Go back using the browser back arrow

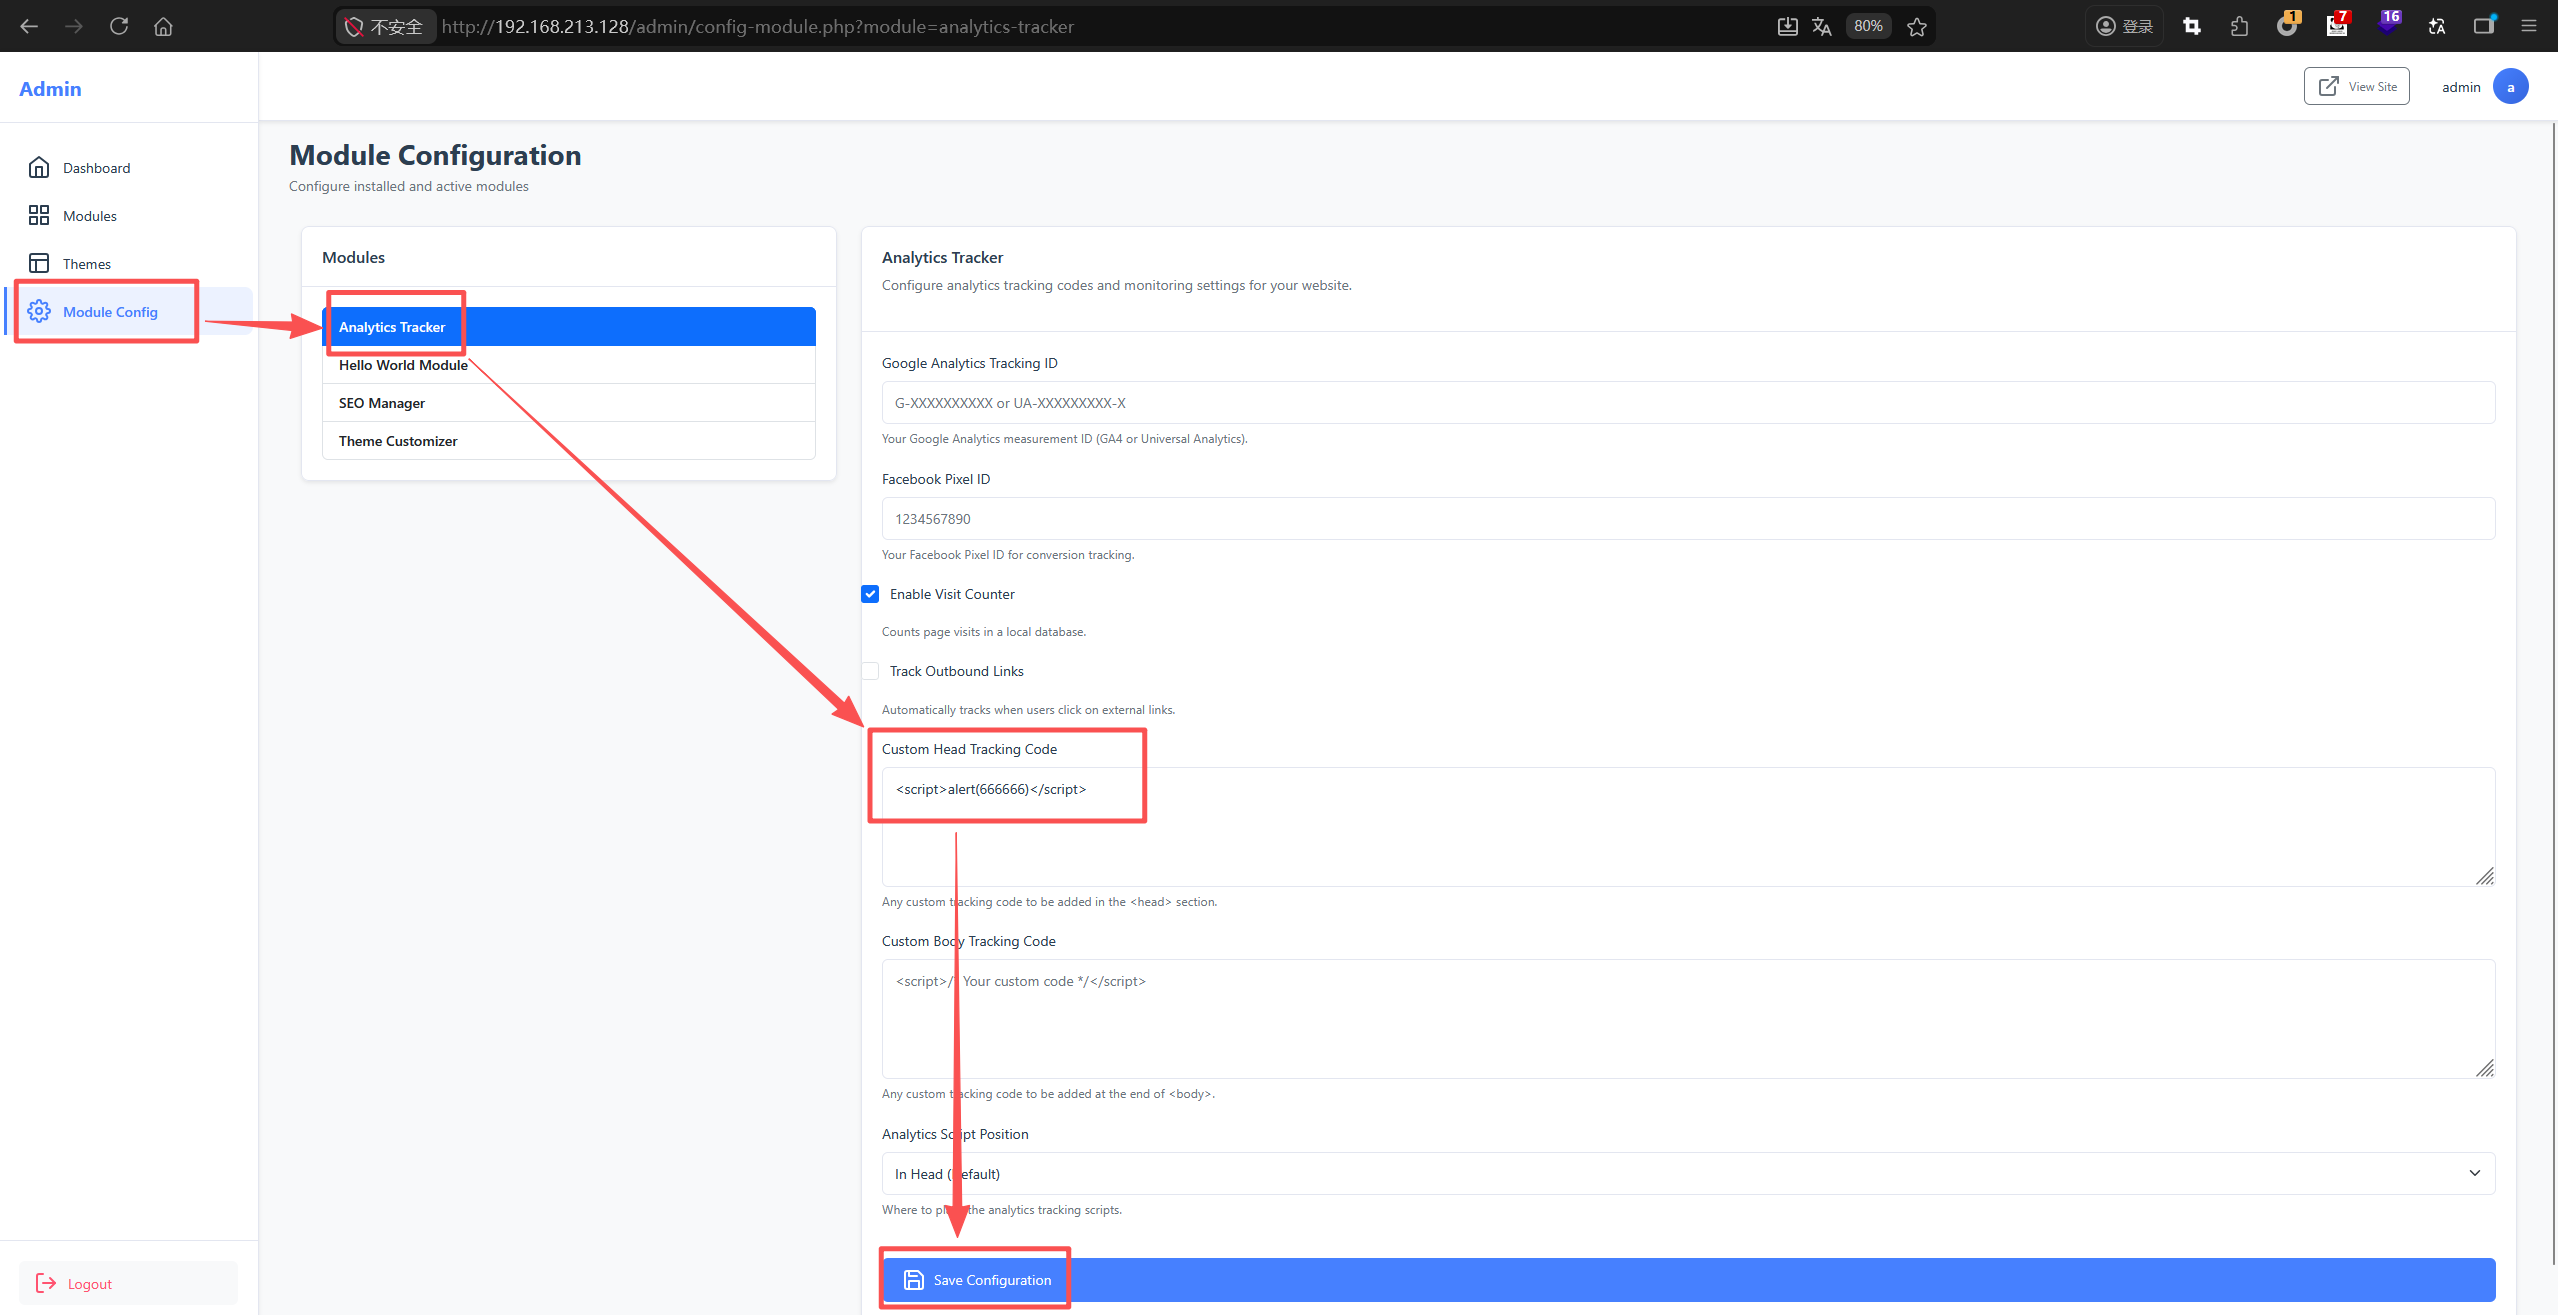(x=29, y=26)
